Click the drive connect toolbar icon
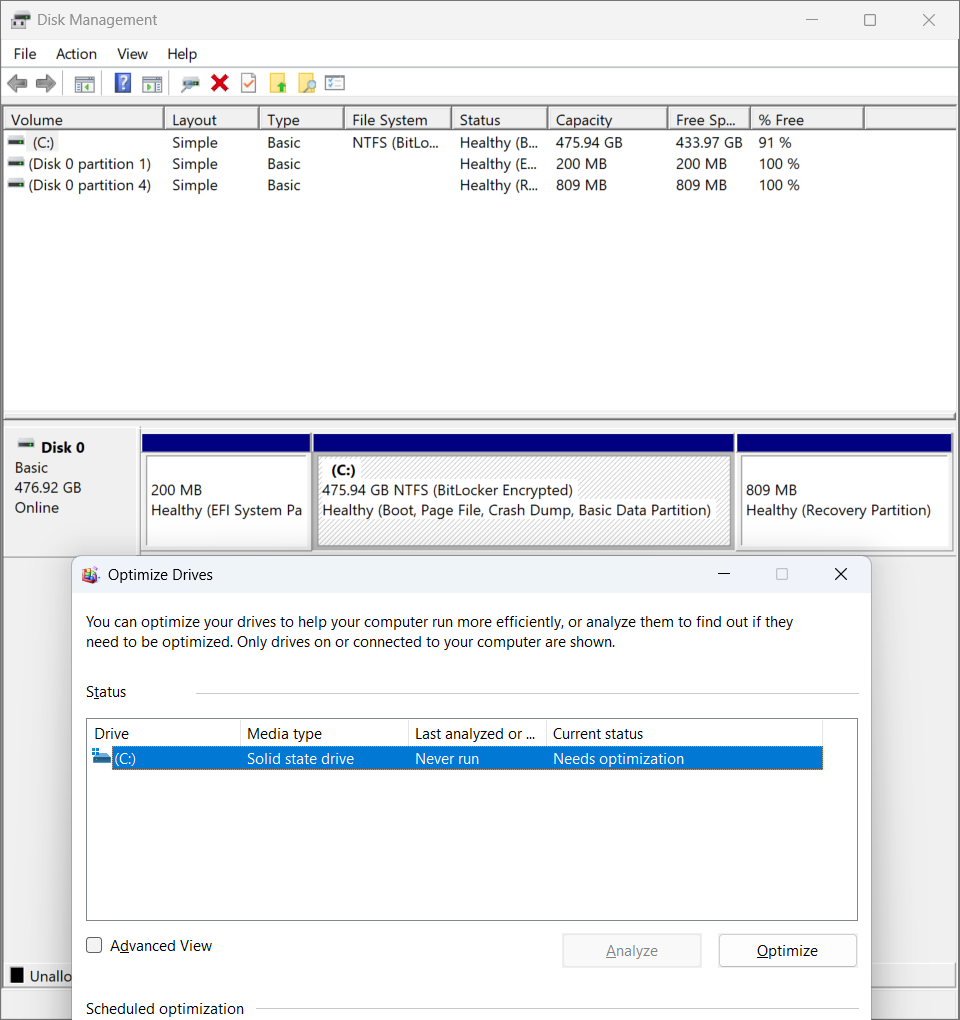 [190, 84]
